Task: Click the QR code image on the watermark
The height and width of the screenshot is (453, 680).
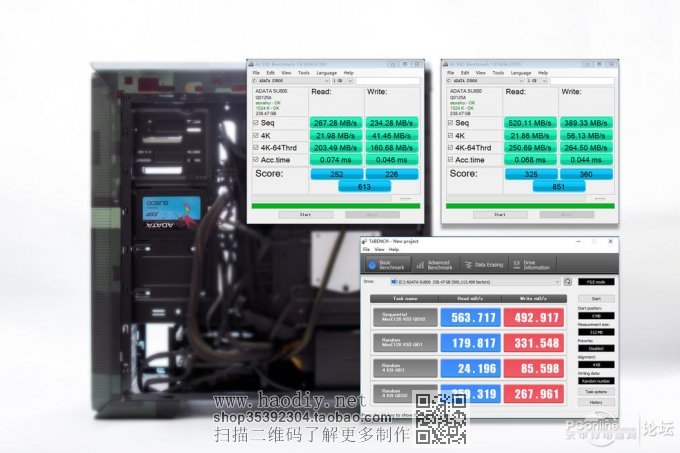Action: click(x=440, y=418)
